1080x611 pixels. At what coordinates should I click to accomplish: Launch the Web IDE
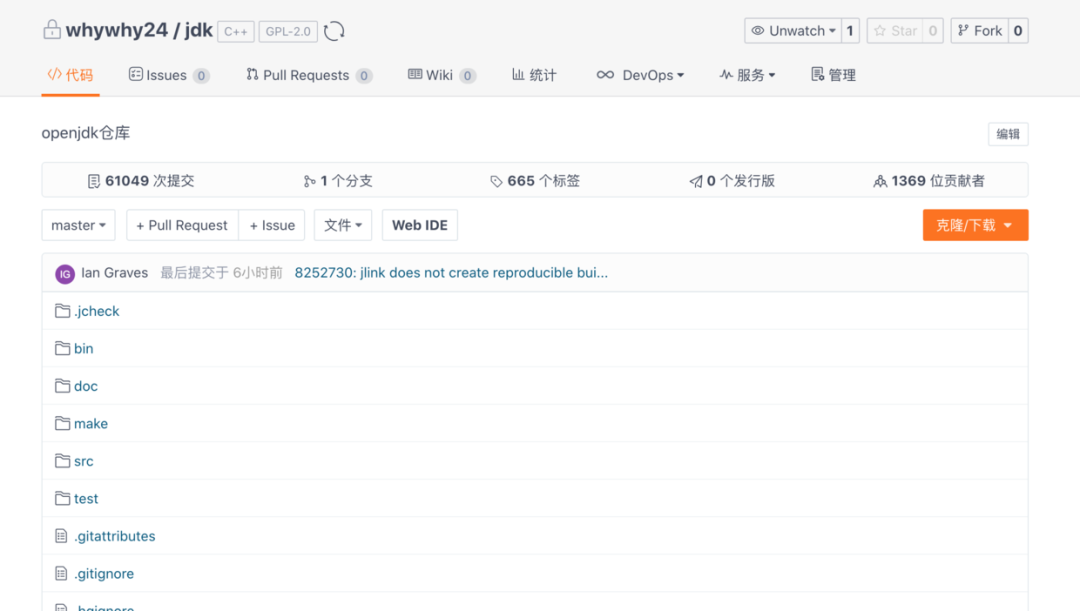point(419,225)
